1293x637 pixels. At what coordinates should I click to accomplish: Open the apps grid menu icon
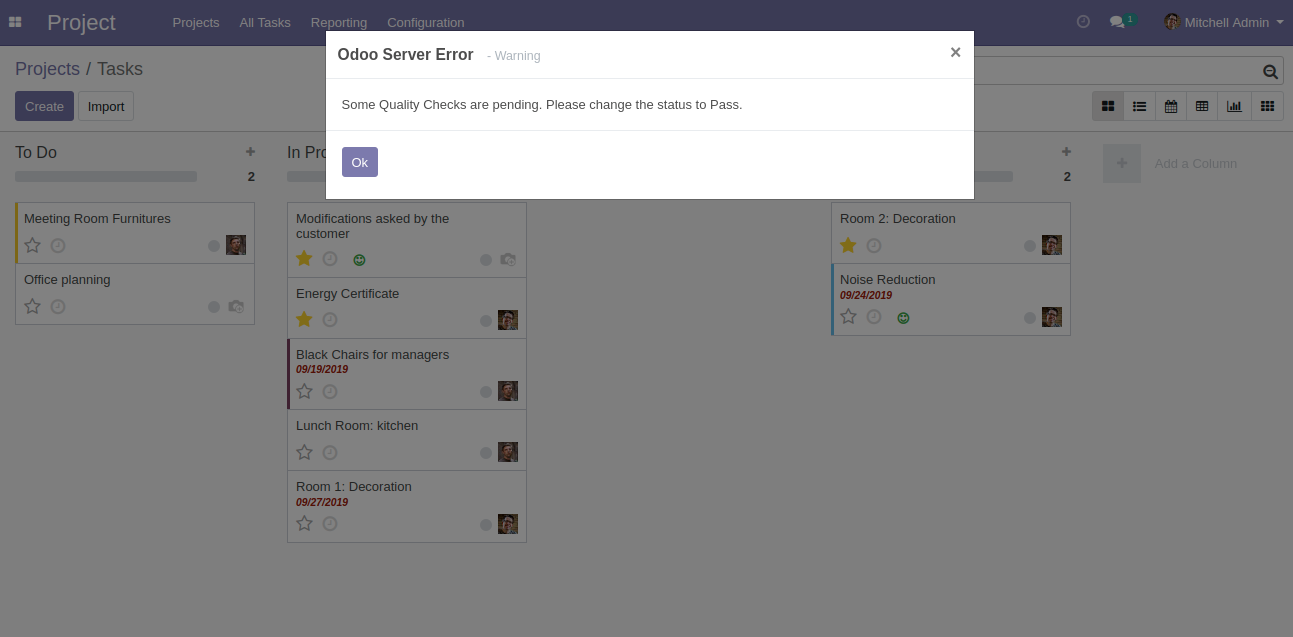tap(15, 22)
